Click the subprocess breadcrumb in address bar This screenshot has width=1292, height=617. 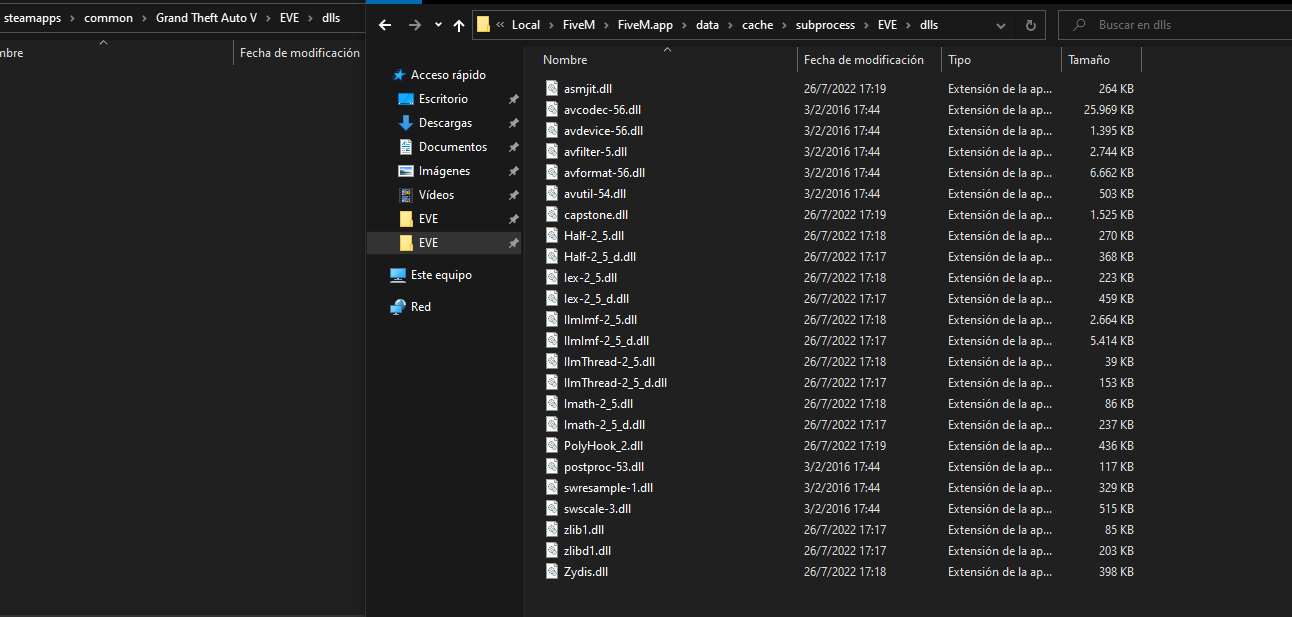[826, 25]
